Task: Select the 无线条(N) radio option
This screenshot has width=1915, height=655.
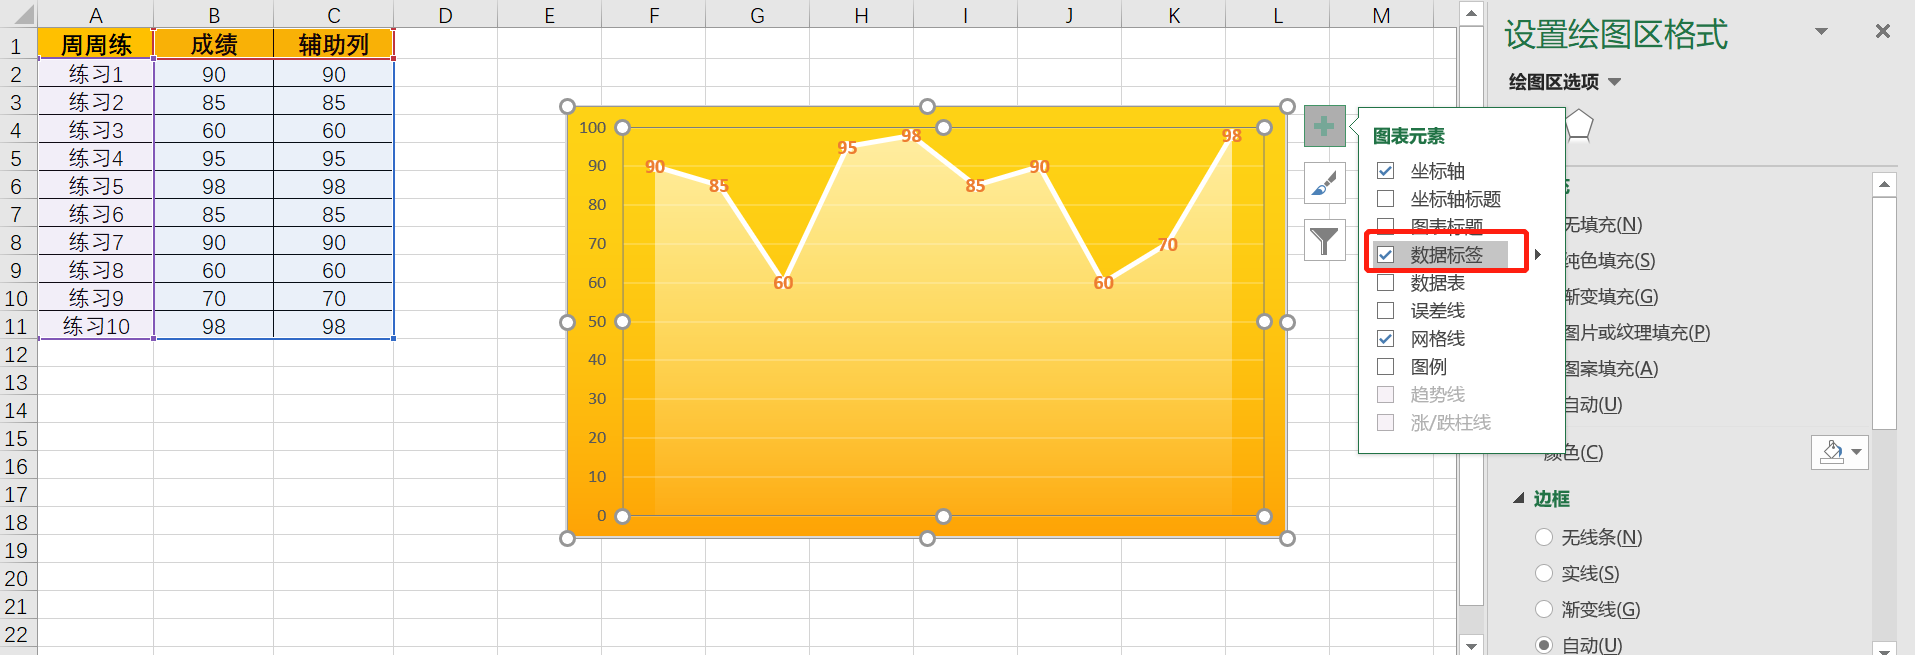Action: [x=1544, y=538]
